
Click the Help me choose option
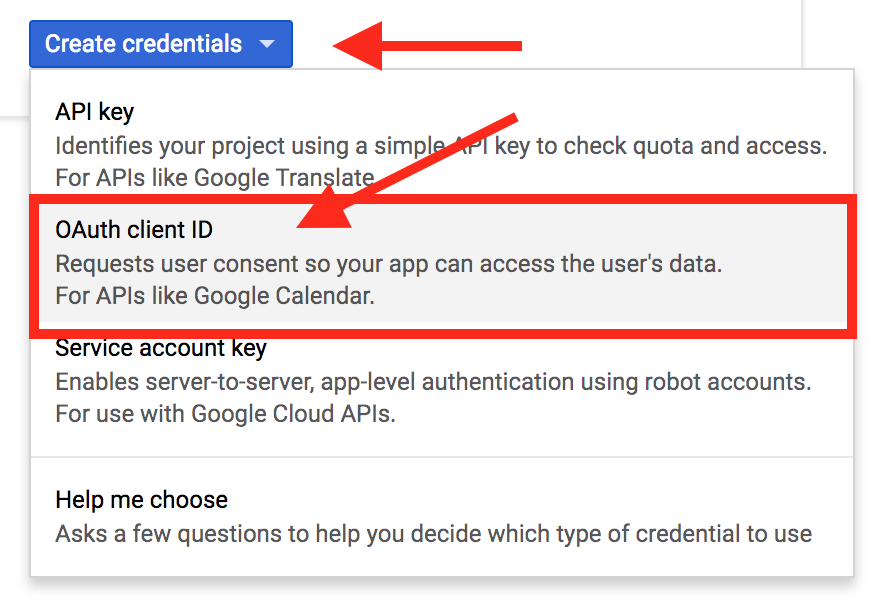tap(141, 500)
